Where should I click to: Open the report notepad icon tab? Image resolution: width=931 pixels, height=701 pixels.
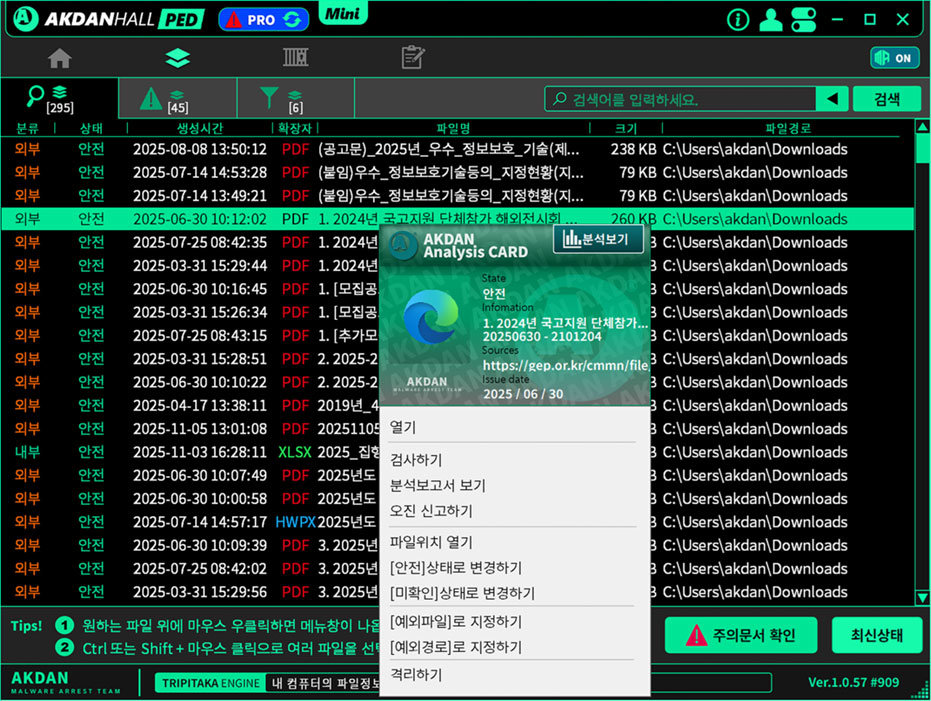413,58
